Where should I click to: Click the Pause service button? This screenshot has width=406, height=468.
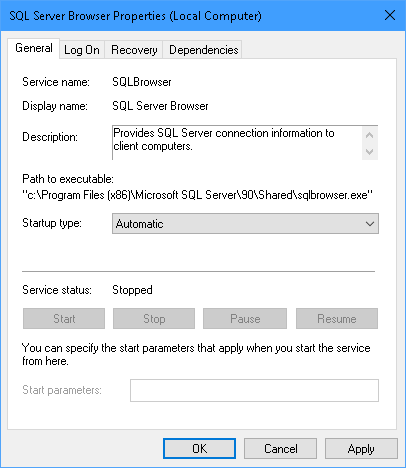click(245, 319)
